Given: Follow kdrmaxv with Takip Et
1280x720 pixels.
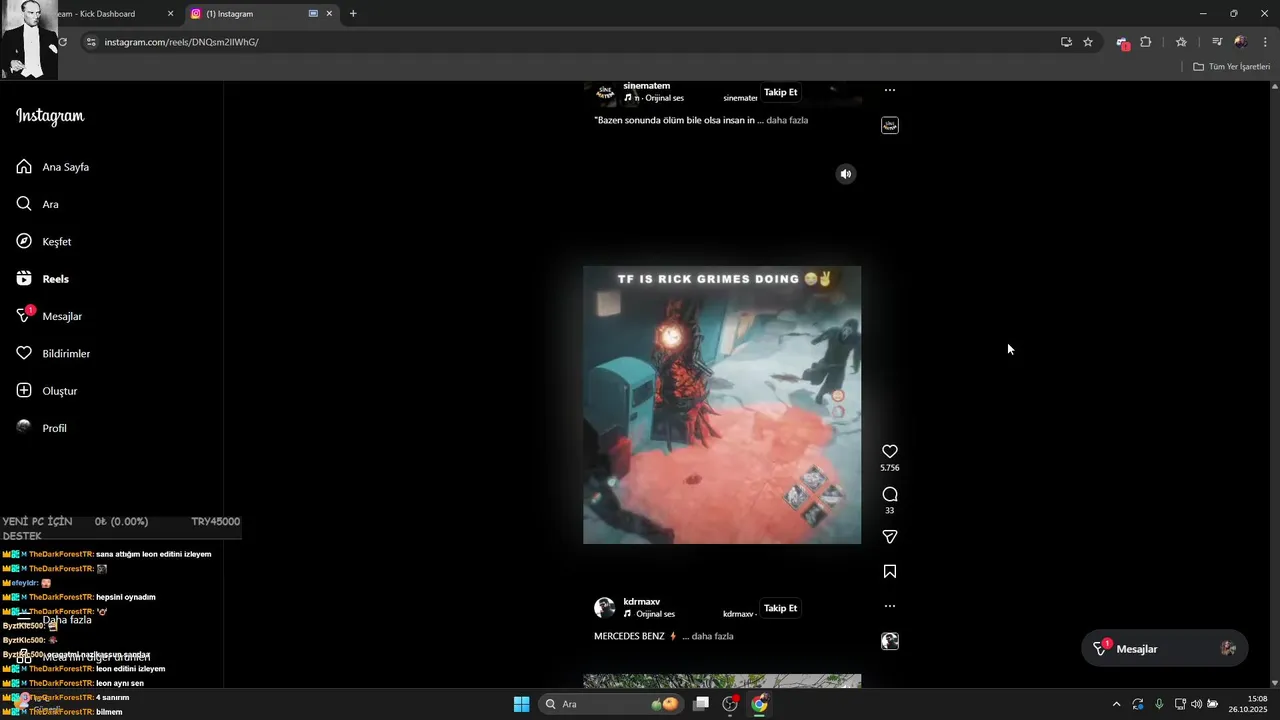Looking at the screenshot, I should click(781, 608).
